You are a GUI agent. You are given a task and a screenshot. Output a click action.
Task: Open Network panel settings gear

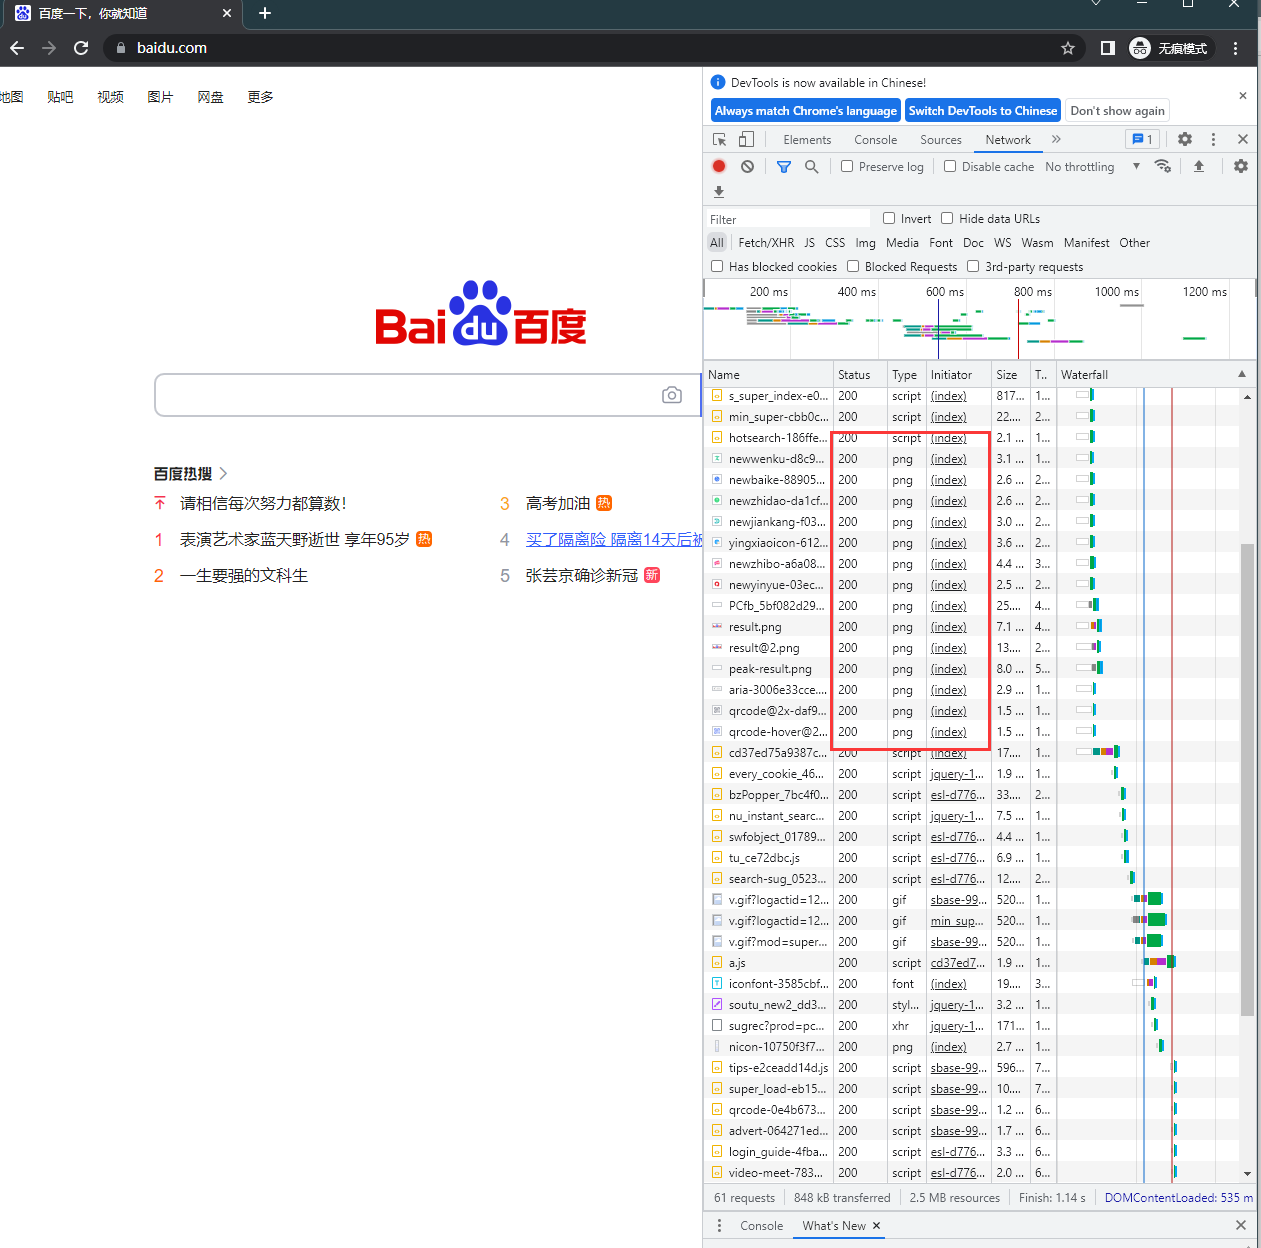coord(1241,166)
